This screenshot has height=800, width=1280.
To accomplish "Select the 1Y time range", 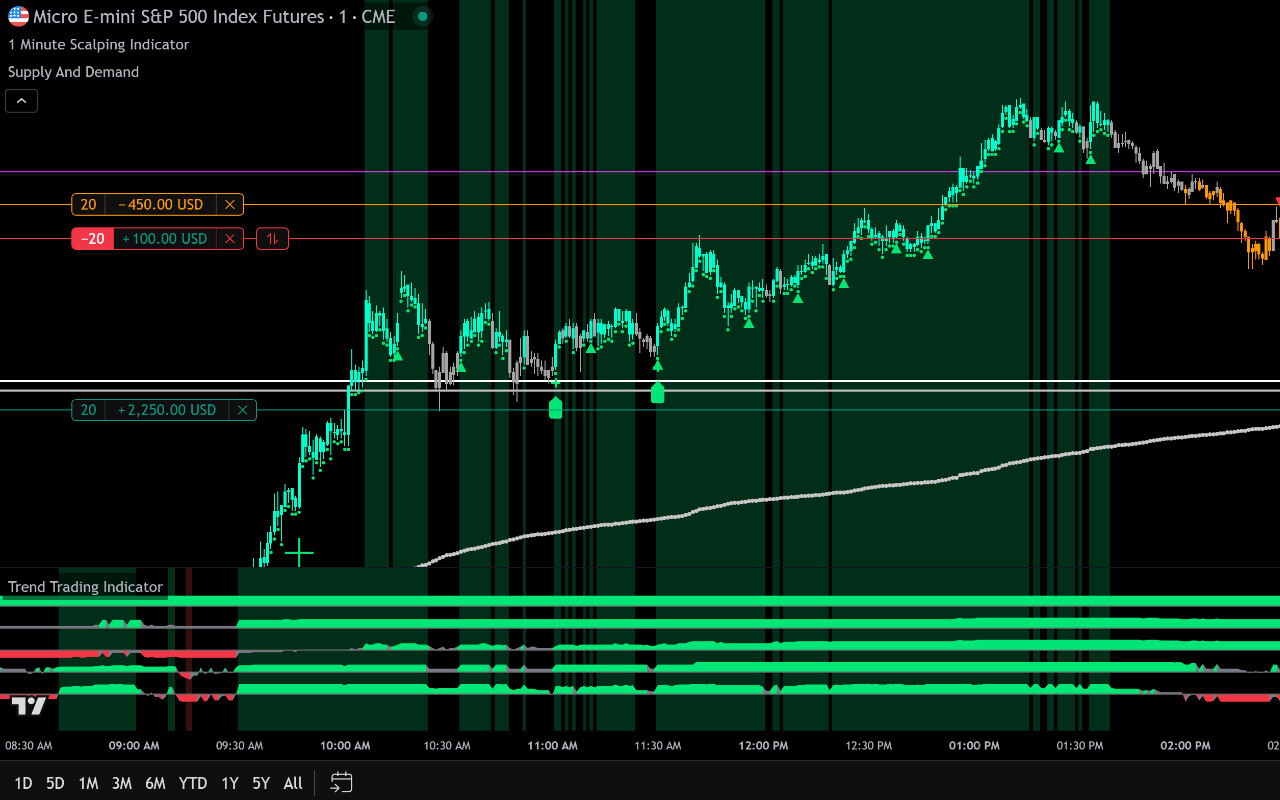I will (x=230, y=783).
